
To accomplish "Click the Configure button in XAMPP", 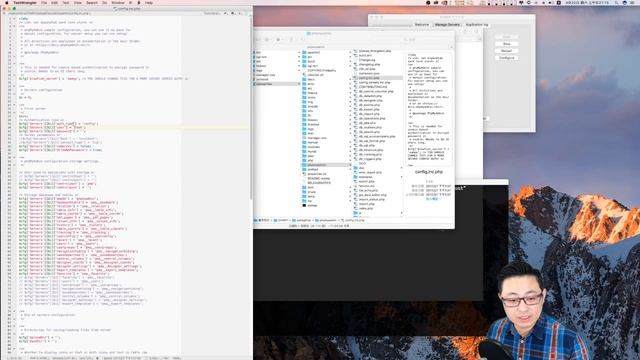I will [507, 58].
